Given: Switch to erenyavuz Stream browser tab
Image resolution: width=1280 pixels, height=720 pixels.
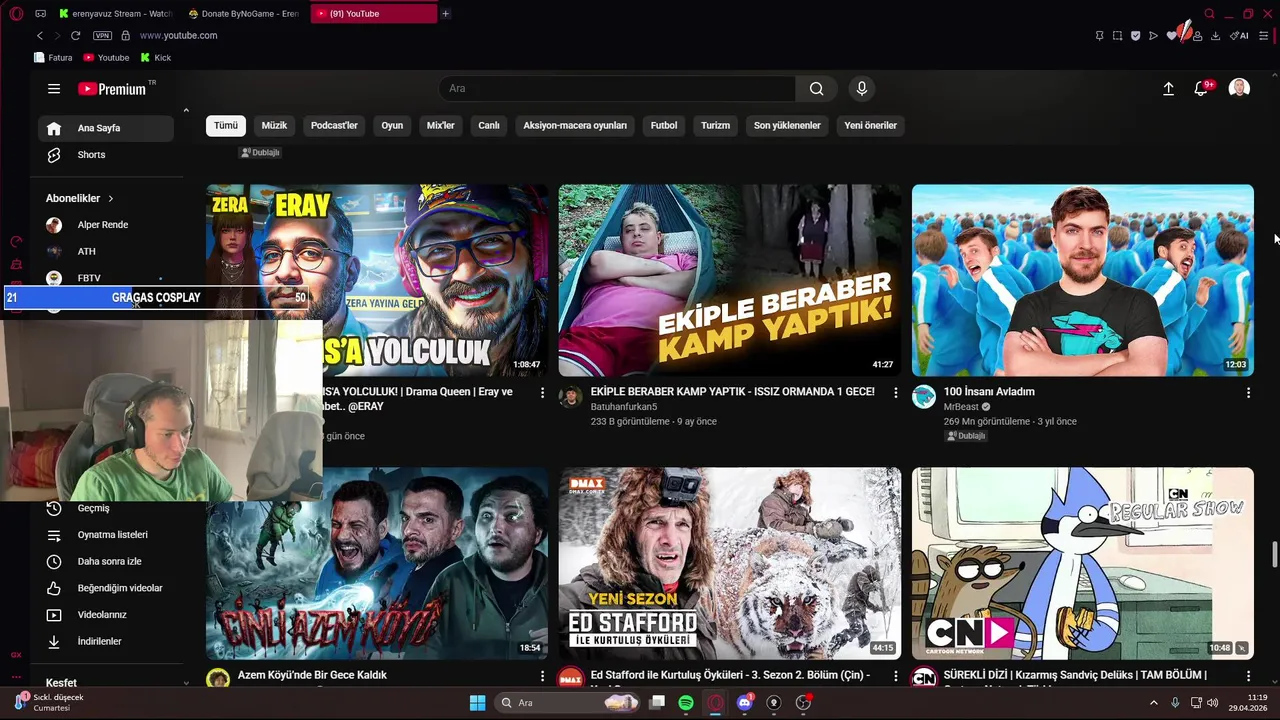Looking at the screenshot, I should [115, 14].
